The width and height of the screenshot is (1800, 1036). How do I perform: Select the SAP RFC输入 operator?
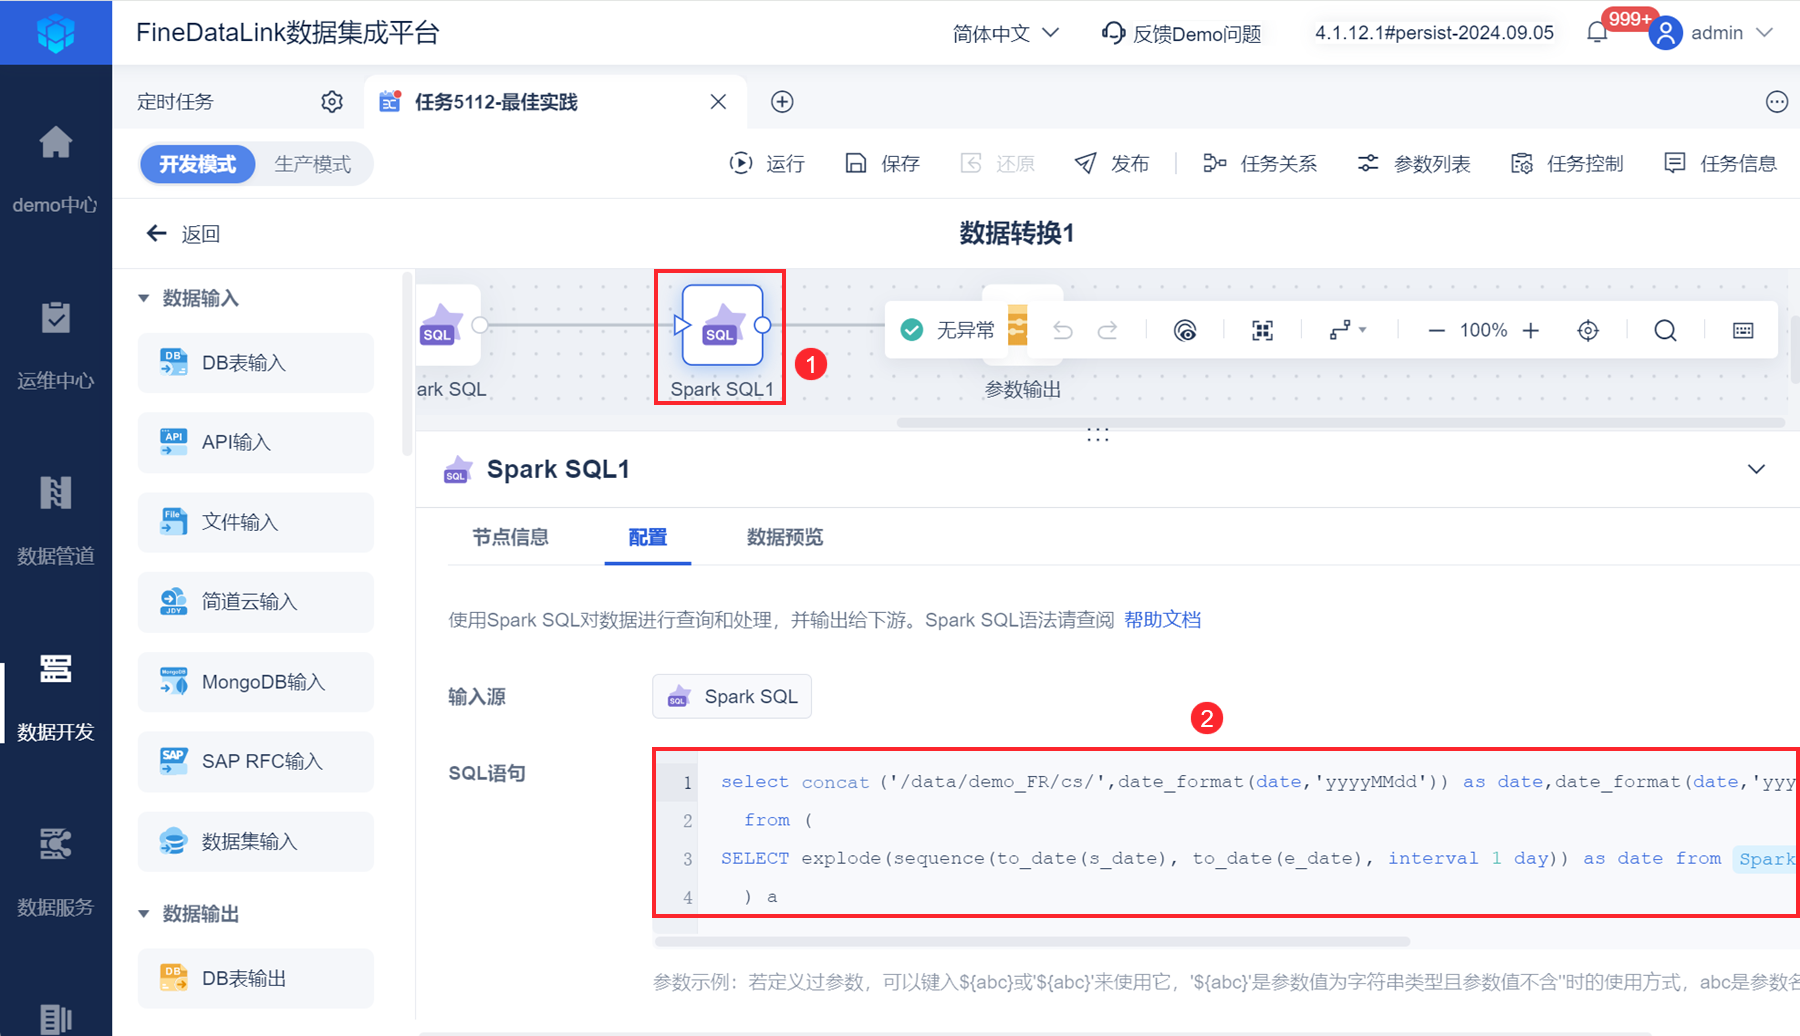coord(256,761)
